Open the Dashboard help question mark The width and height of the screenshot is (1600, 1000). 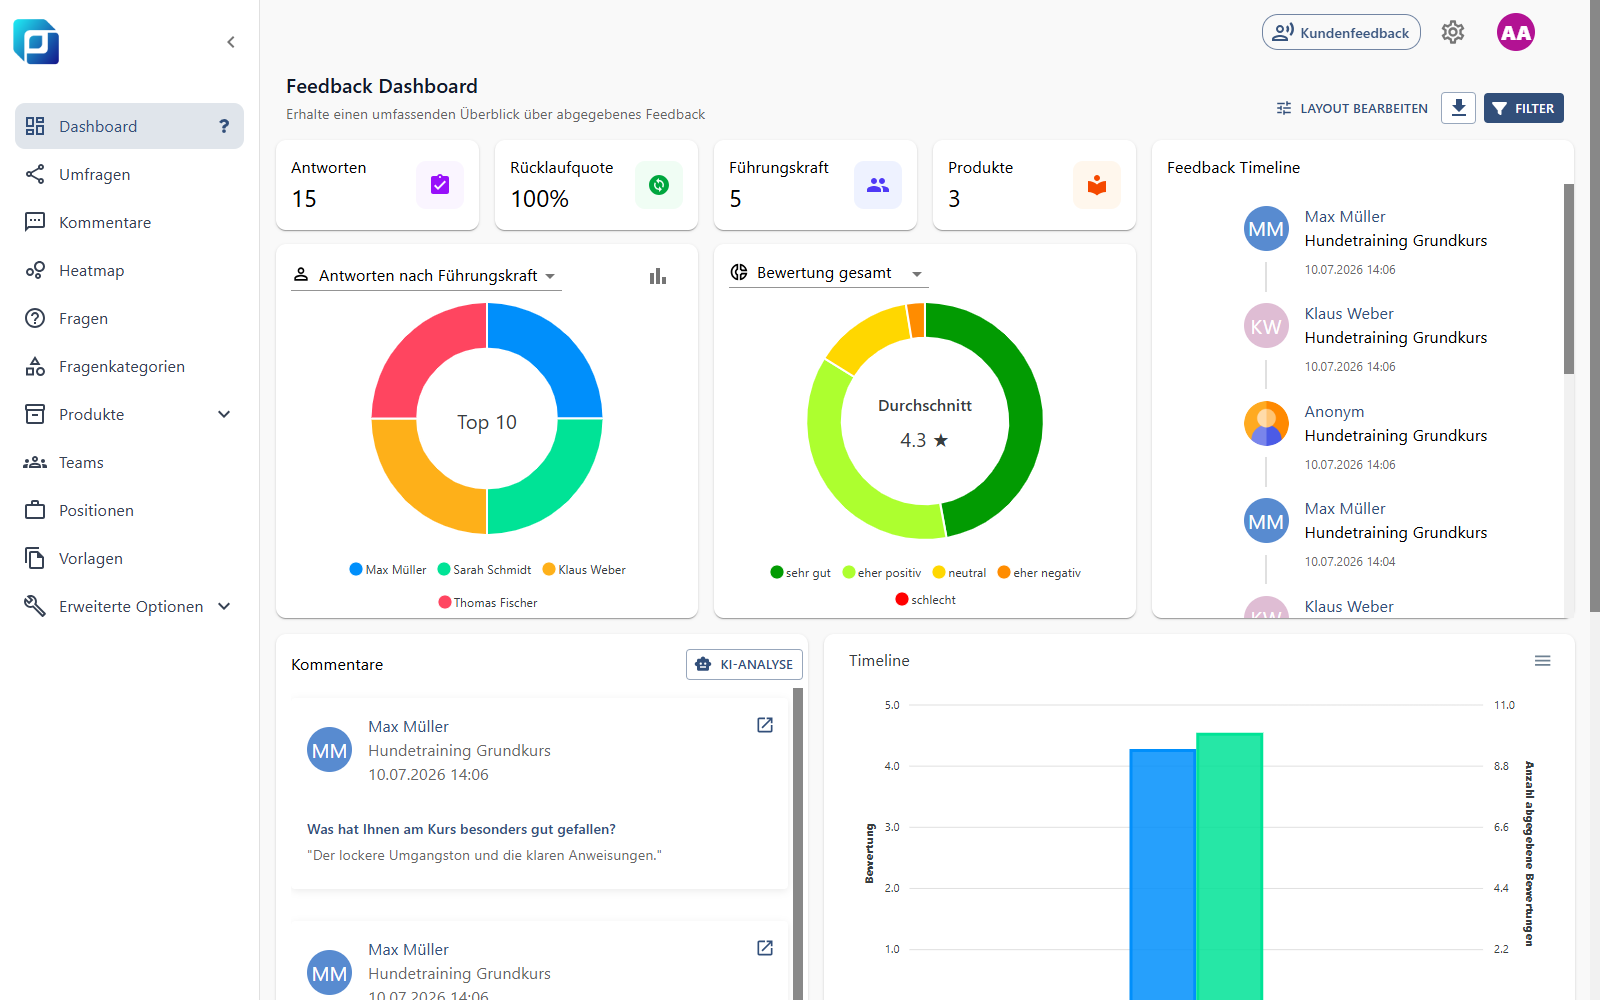point(224,126)
